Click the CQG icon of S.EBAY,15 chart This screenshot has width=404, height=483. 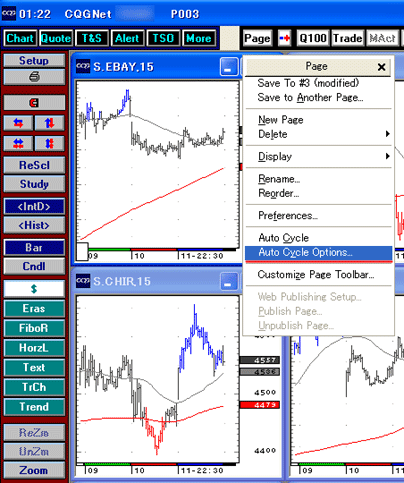pos(83,66)
